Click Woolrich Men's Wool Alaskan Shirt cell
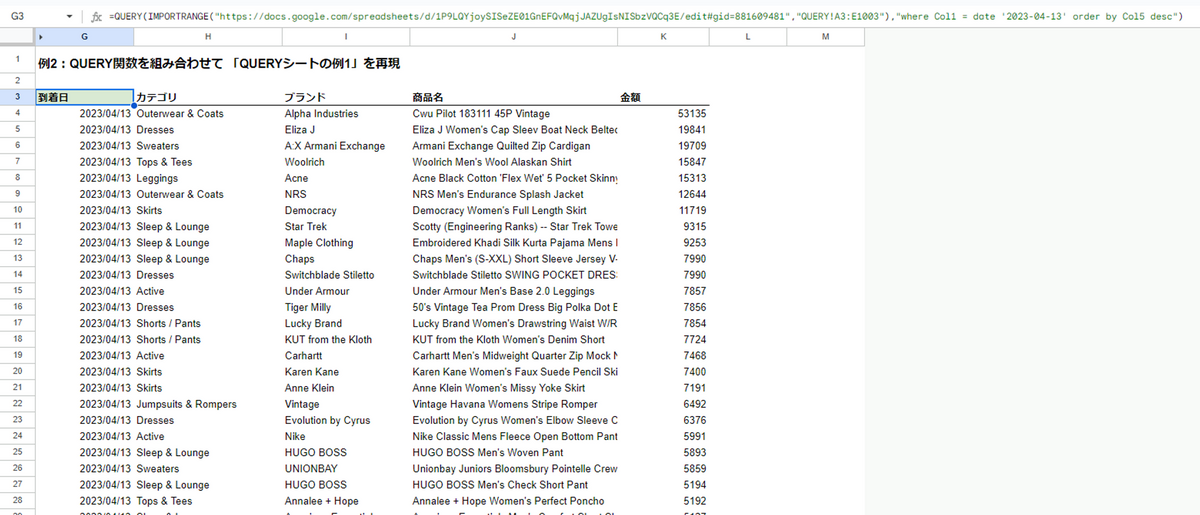Image resolution: width=1200 pixels, height=515 pixels. tap(513, 162)
